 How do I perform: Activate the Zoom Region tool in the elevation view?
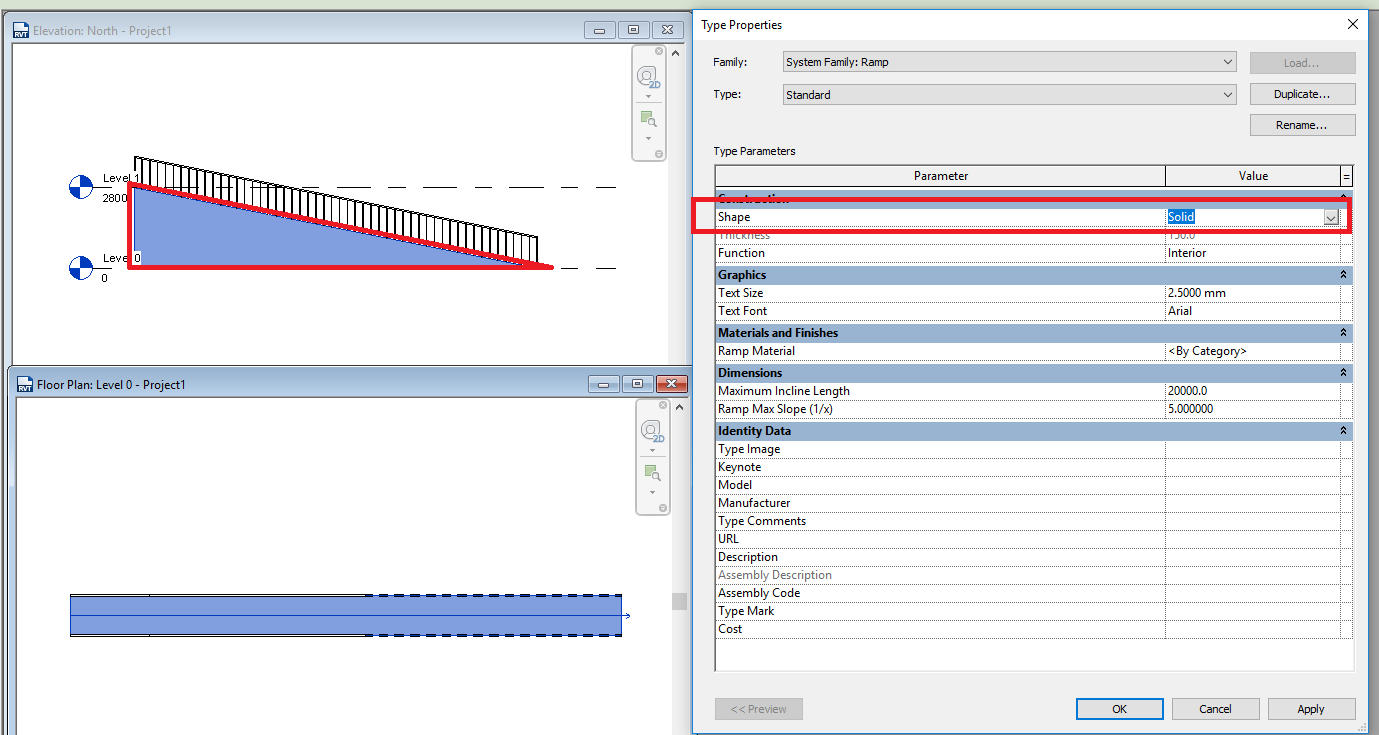click(647, 116)
